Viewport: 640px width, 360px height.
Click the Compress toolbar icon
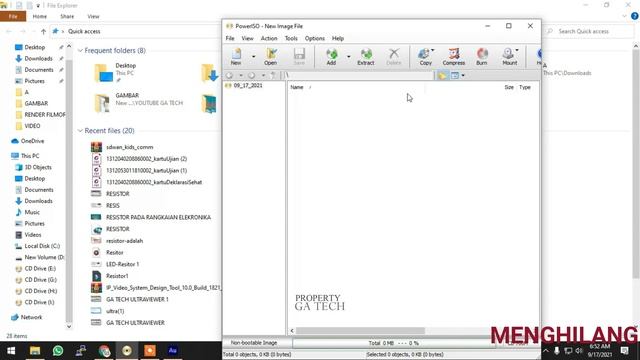[454, 56]
